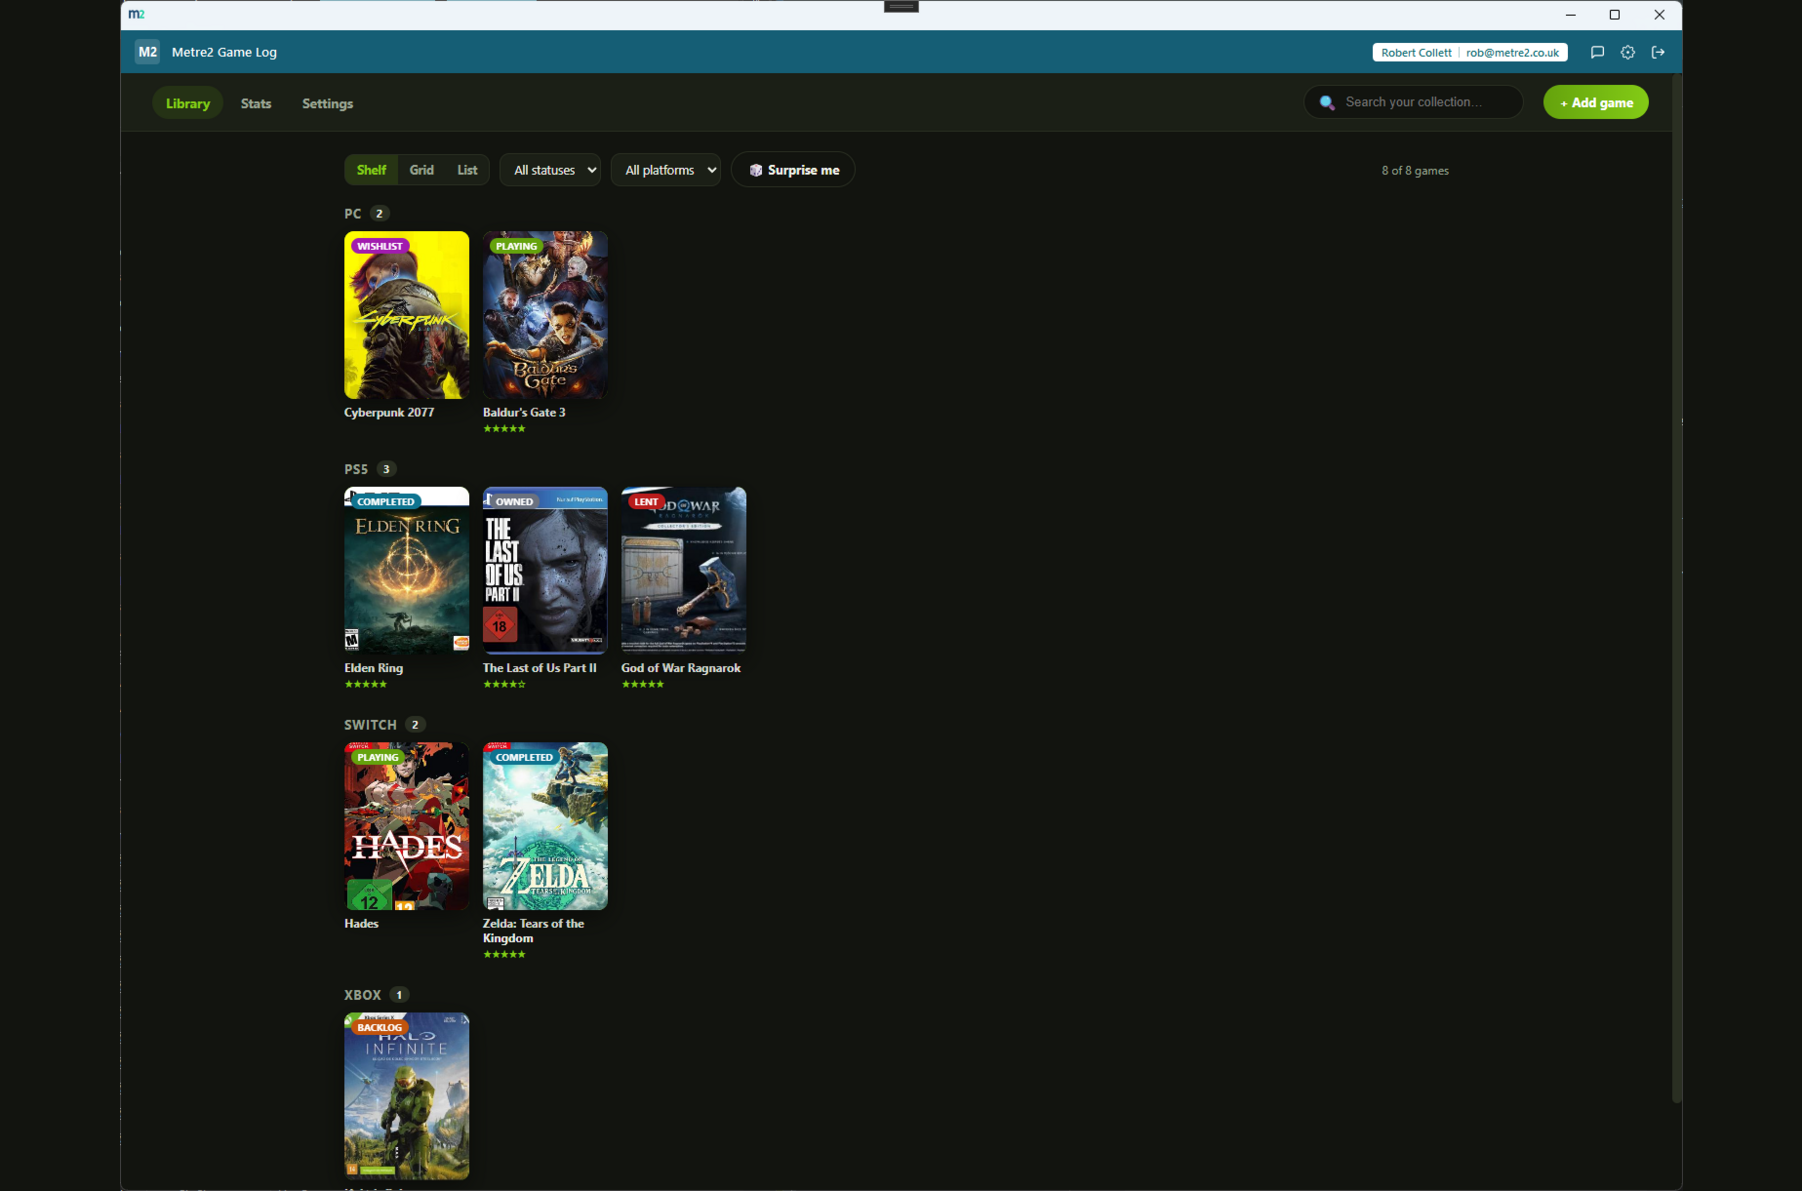
Task: Click God of War Ragnarok star rating
Action: (643, 685)
